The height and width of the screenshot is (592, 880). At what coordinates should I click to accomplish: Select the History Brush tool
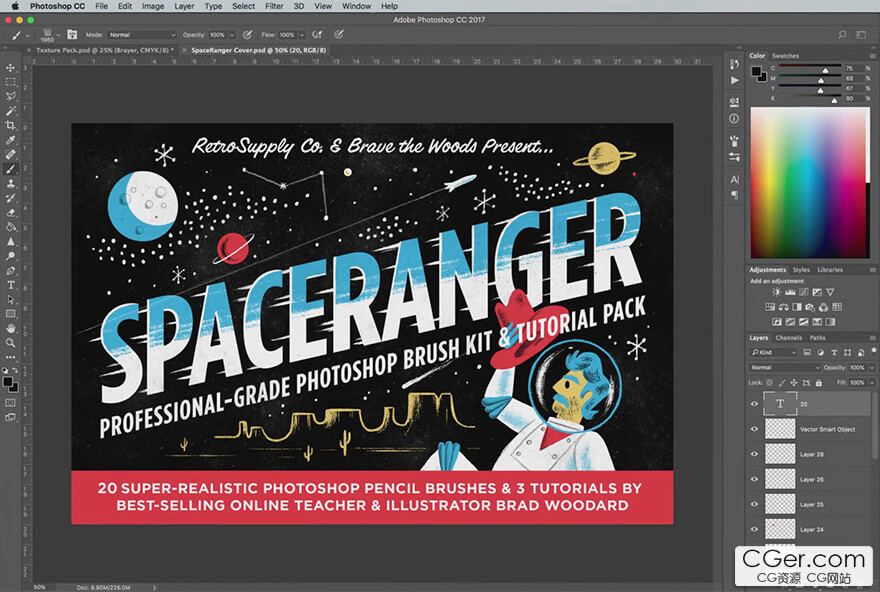click(11, 198)
